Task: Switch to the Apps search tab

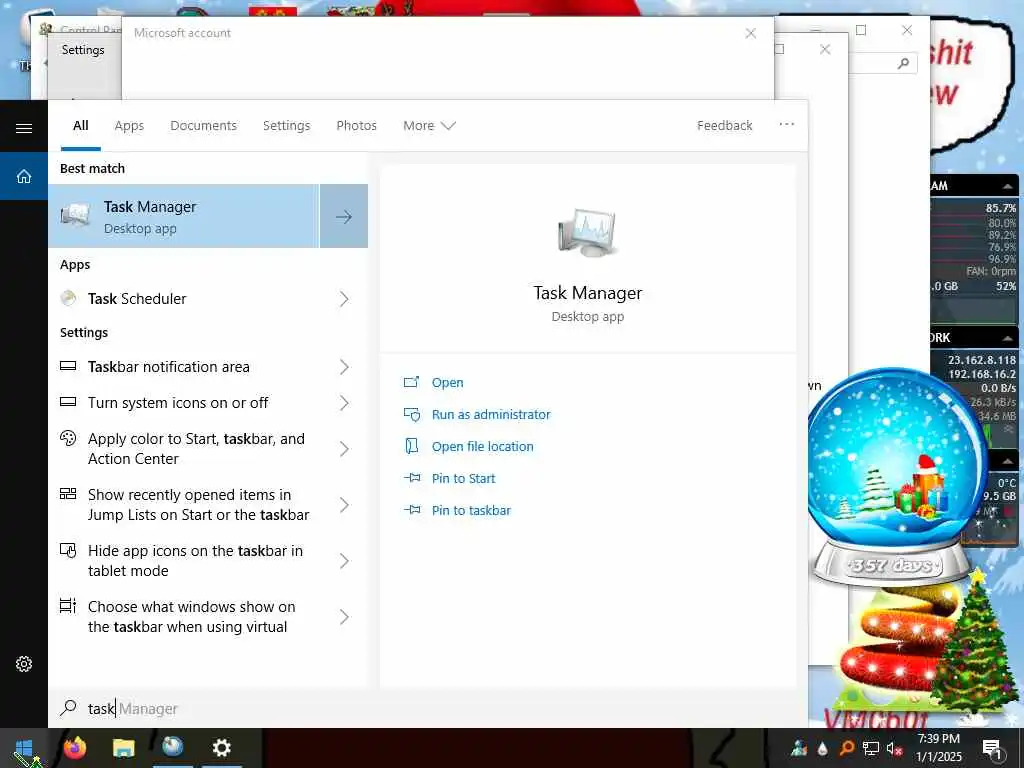Action: [129, 125]
